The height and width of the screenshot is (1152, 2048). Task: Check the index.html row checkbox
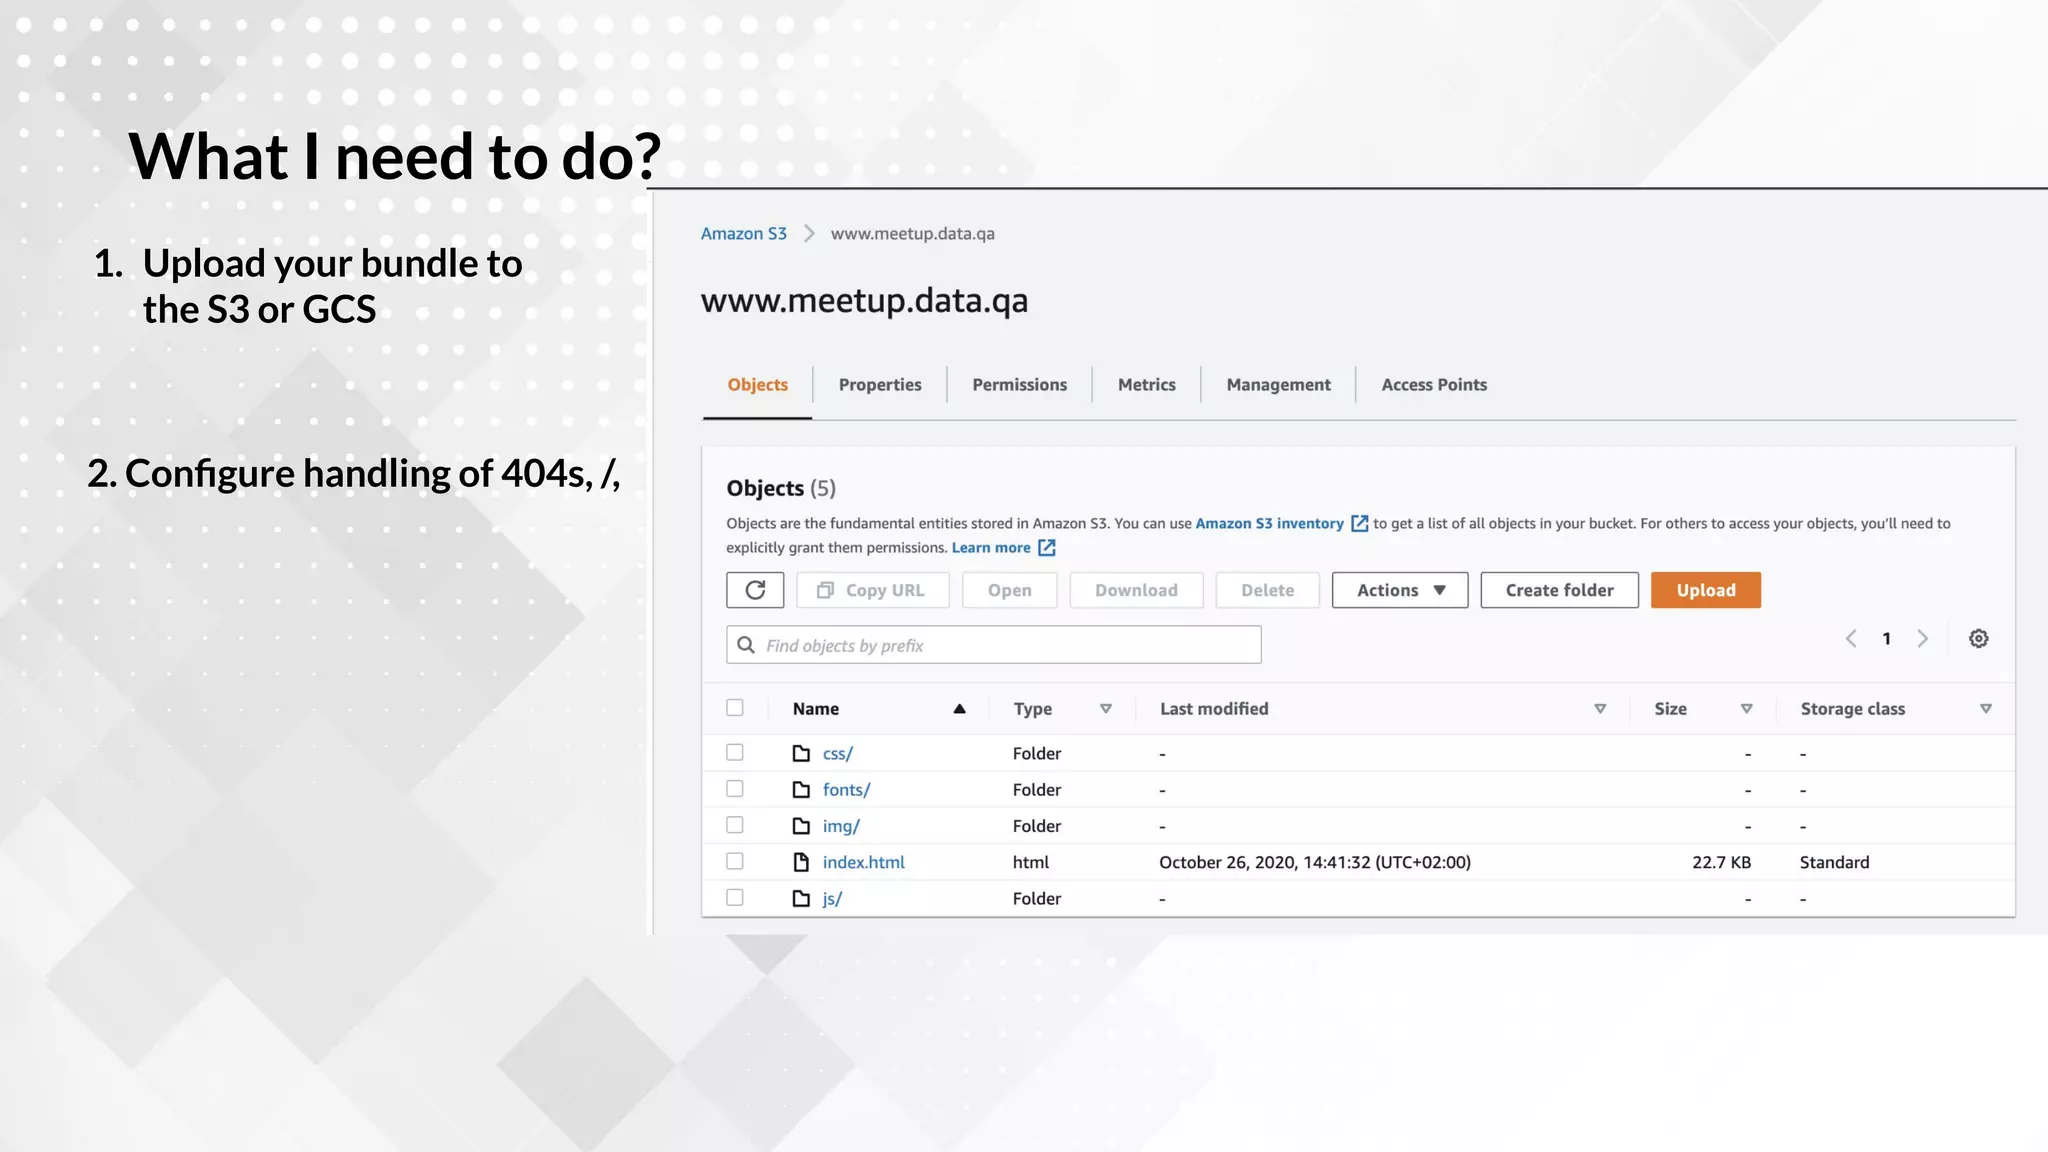pyautogui.click(x=735, y=861)
